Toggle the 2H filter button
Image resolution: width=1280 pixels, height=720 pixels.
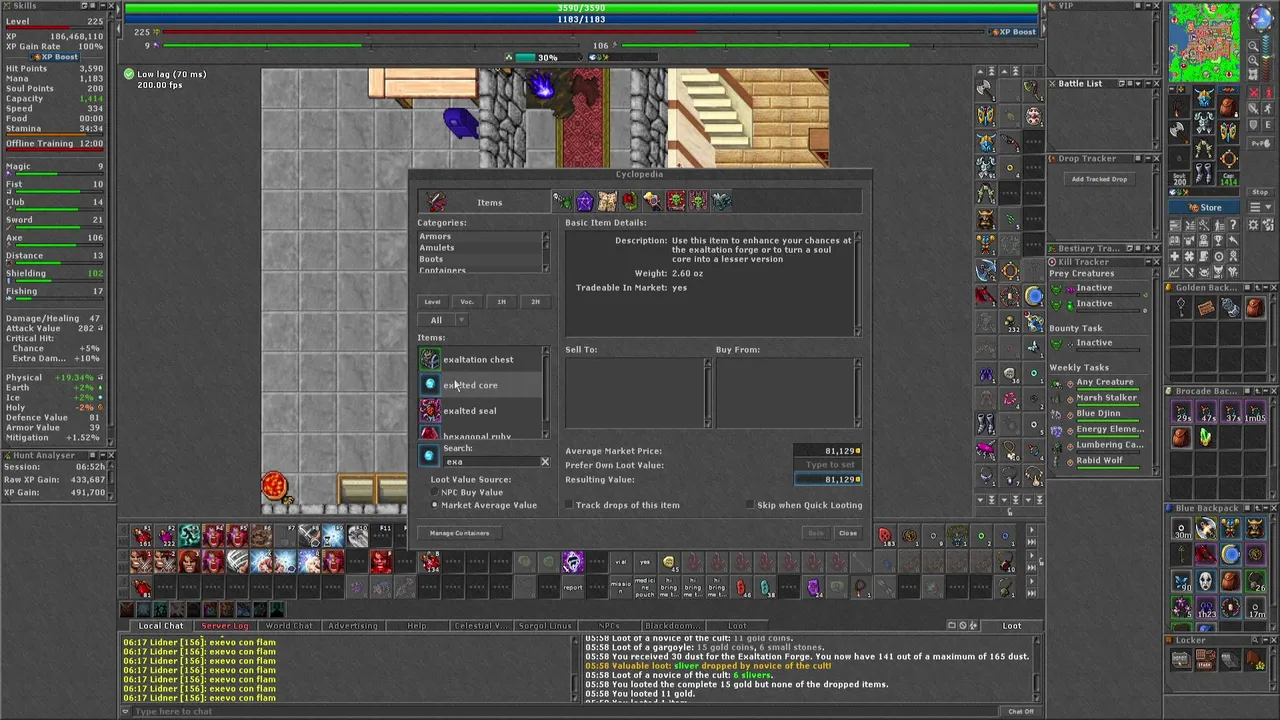(535, 301)
